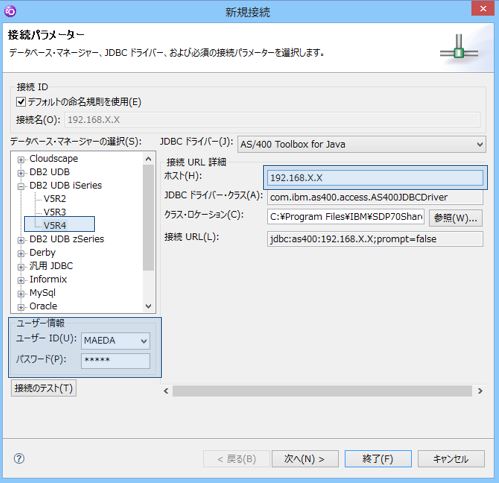Click the 終了(F) finish button
Screen dimensions: 499x483
(378, 459)
